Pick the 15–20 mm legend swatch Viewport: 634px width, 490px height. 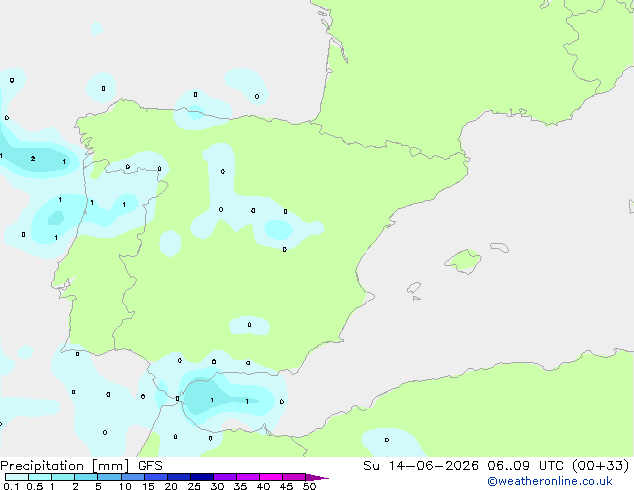point(155,477)
